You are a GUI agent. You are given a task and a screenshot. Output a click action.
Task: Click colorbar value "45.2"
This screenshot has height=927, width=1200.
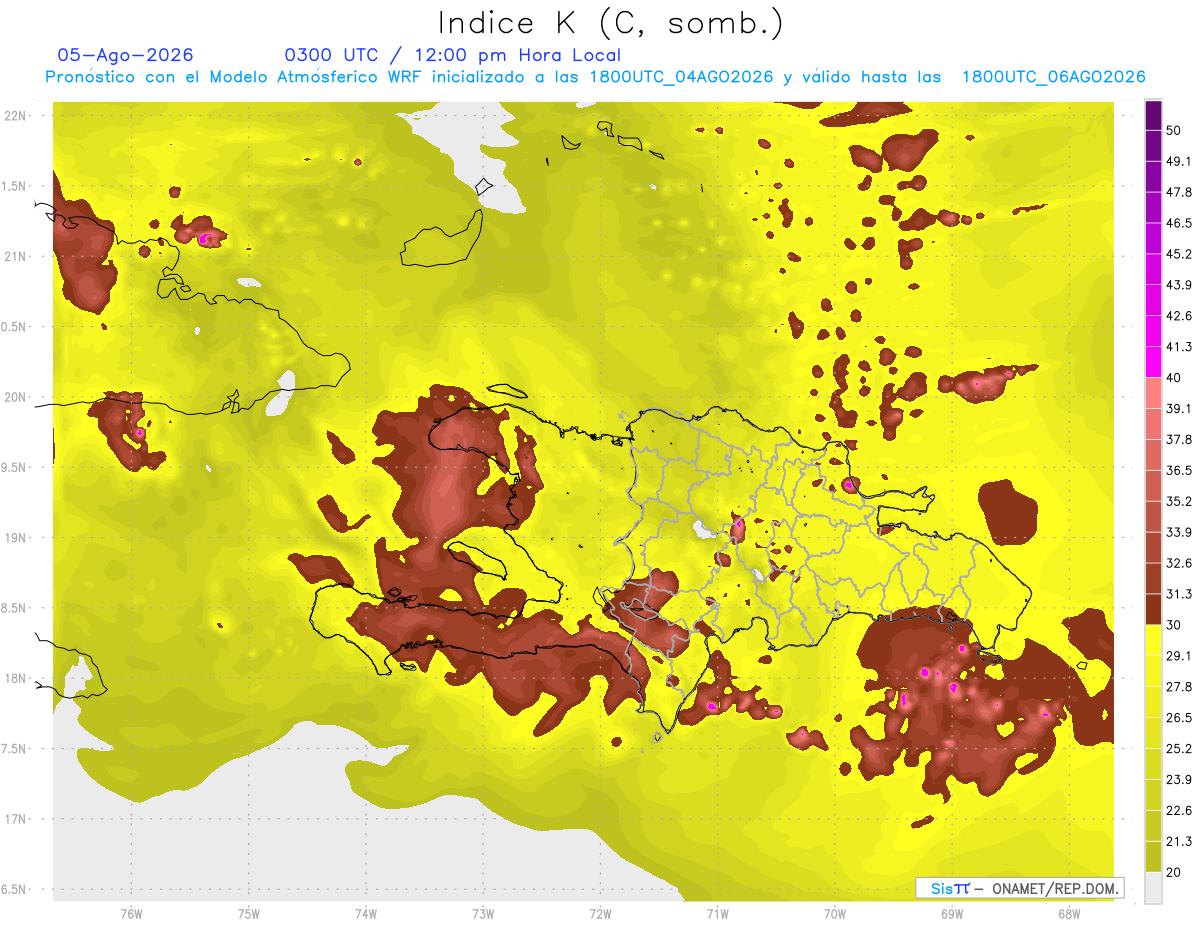(1178, 254)
